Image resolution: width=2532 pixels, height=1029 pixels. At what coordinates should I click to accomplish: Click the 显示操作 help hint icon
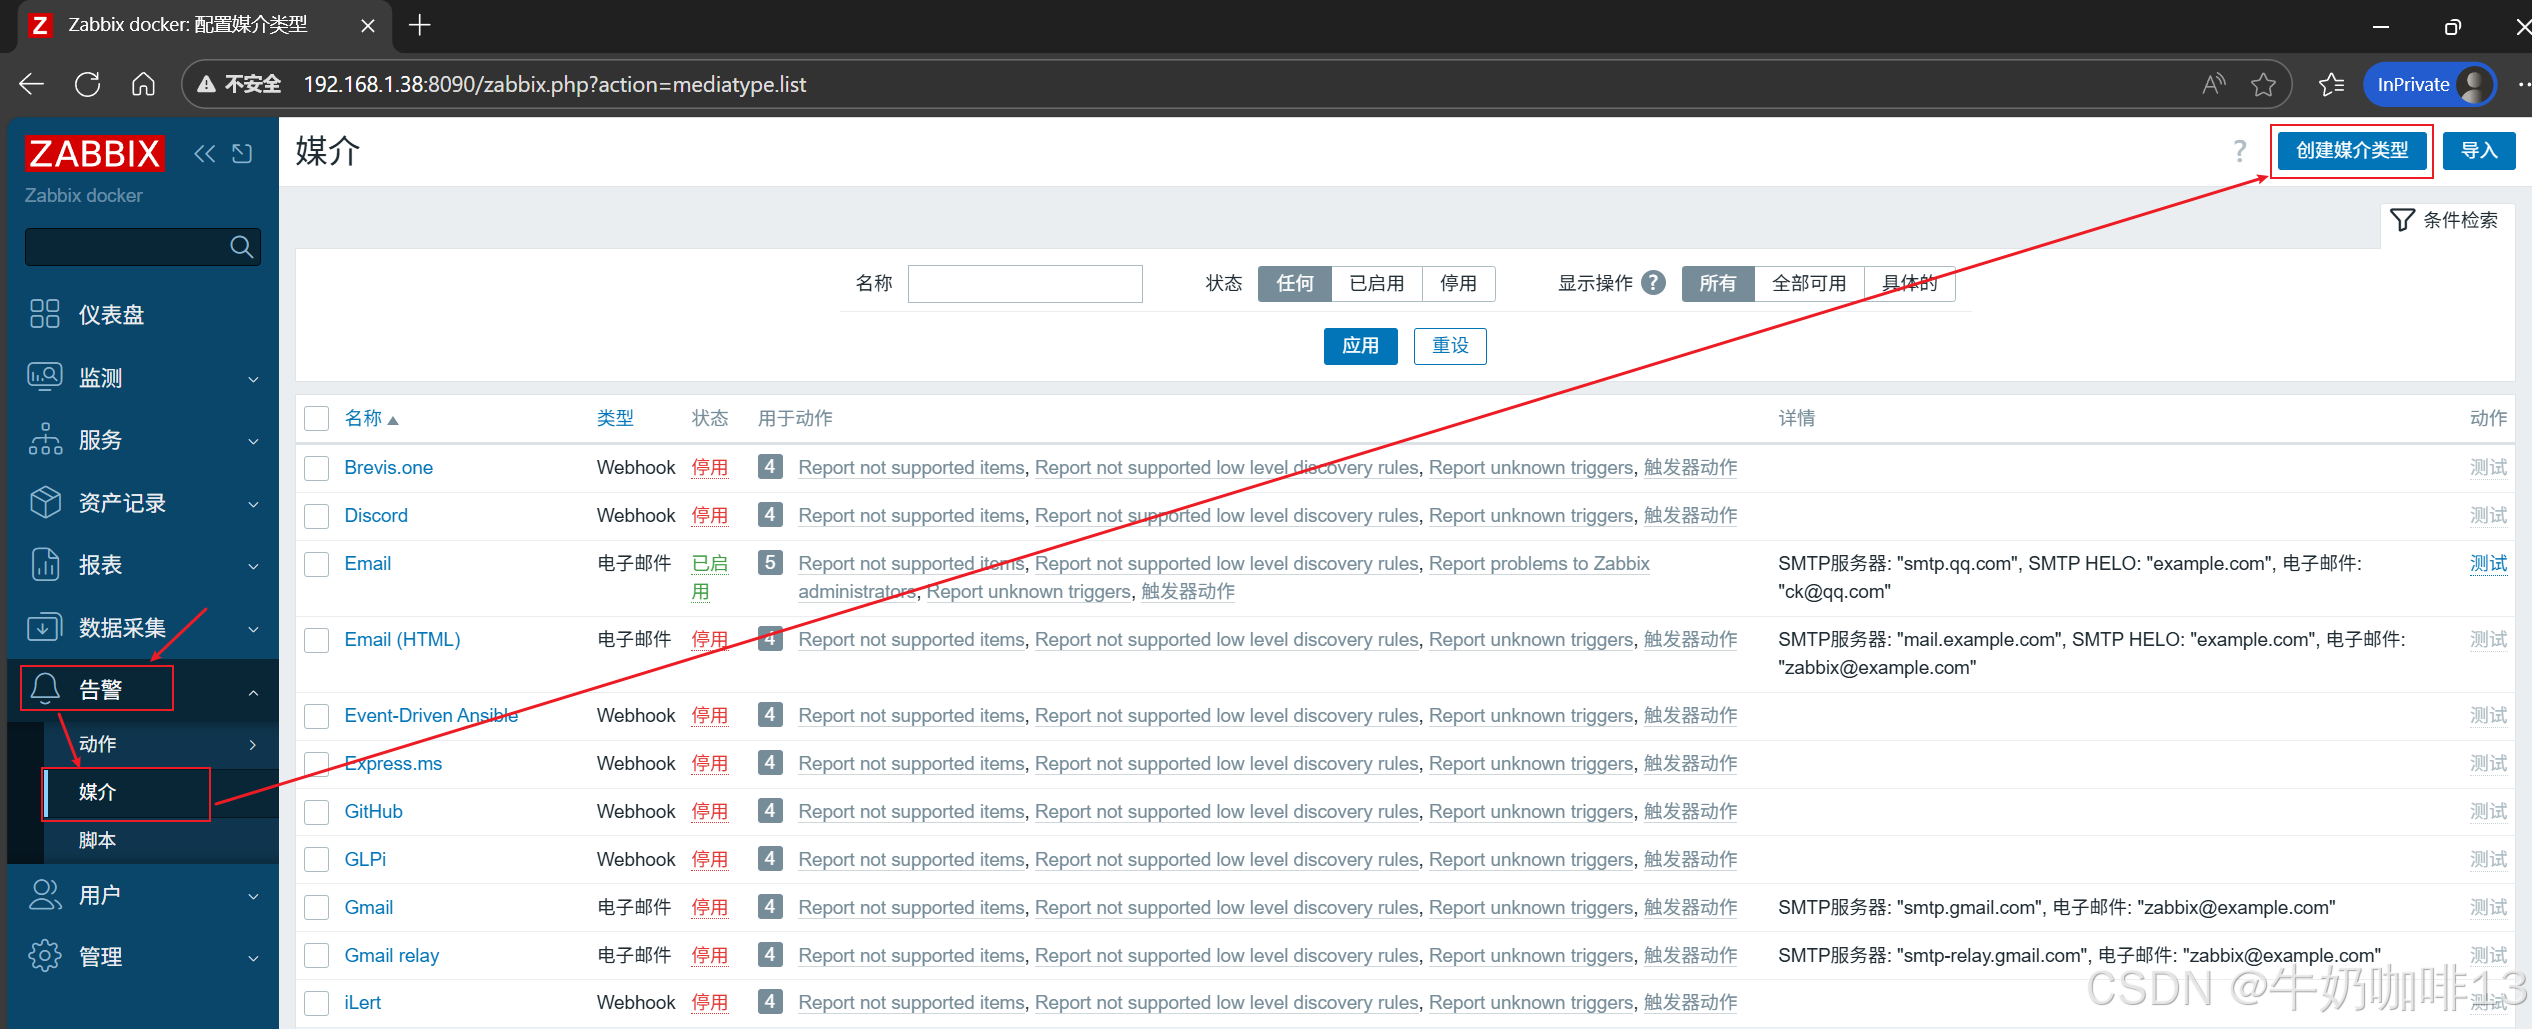1654,283
